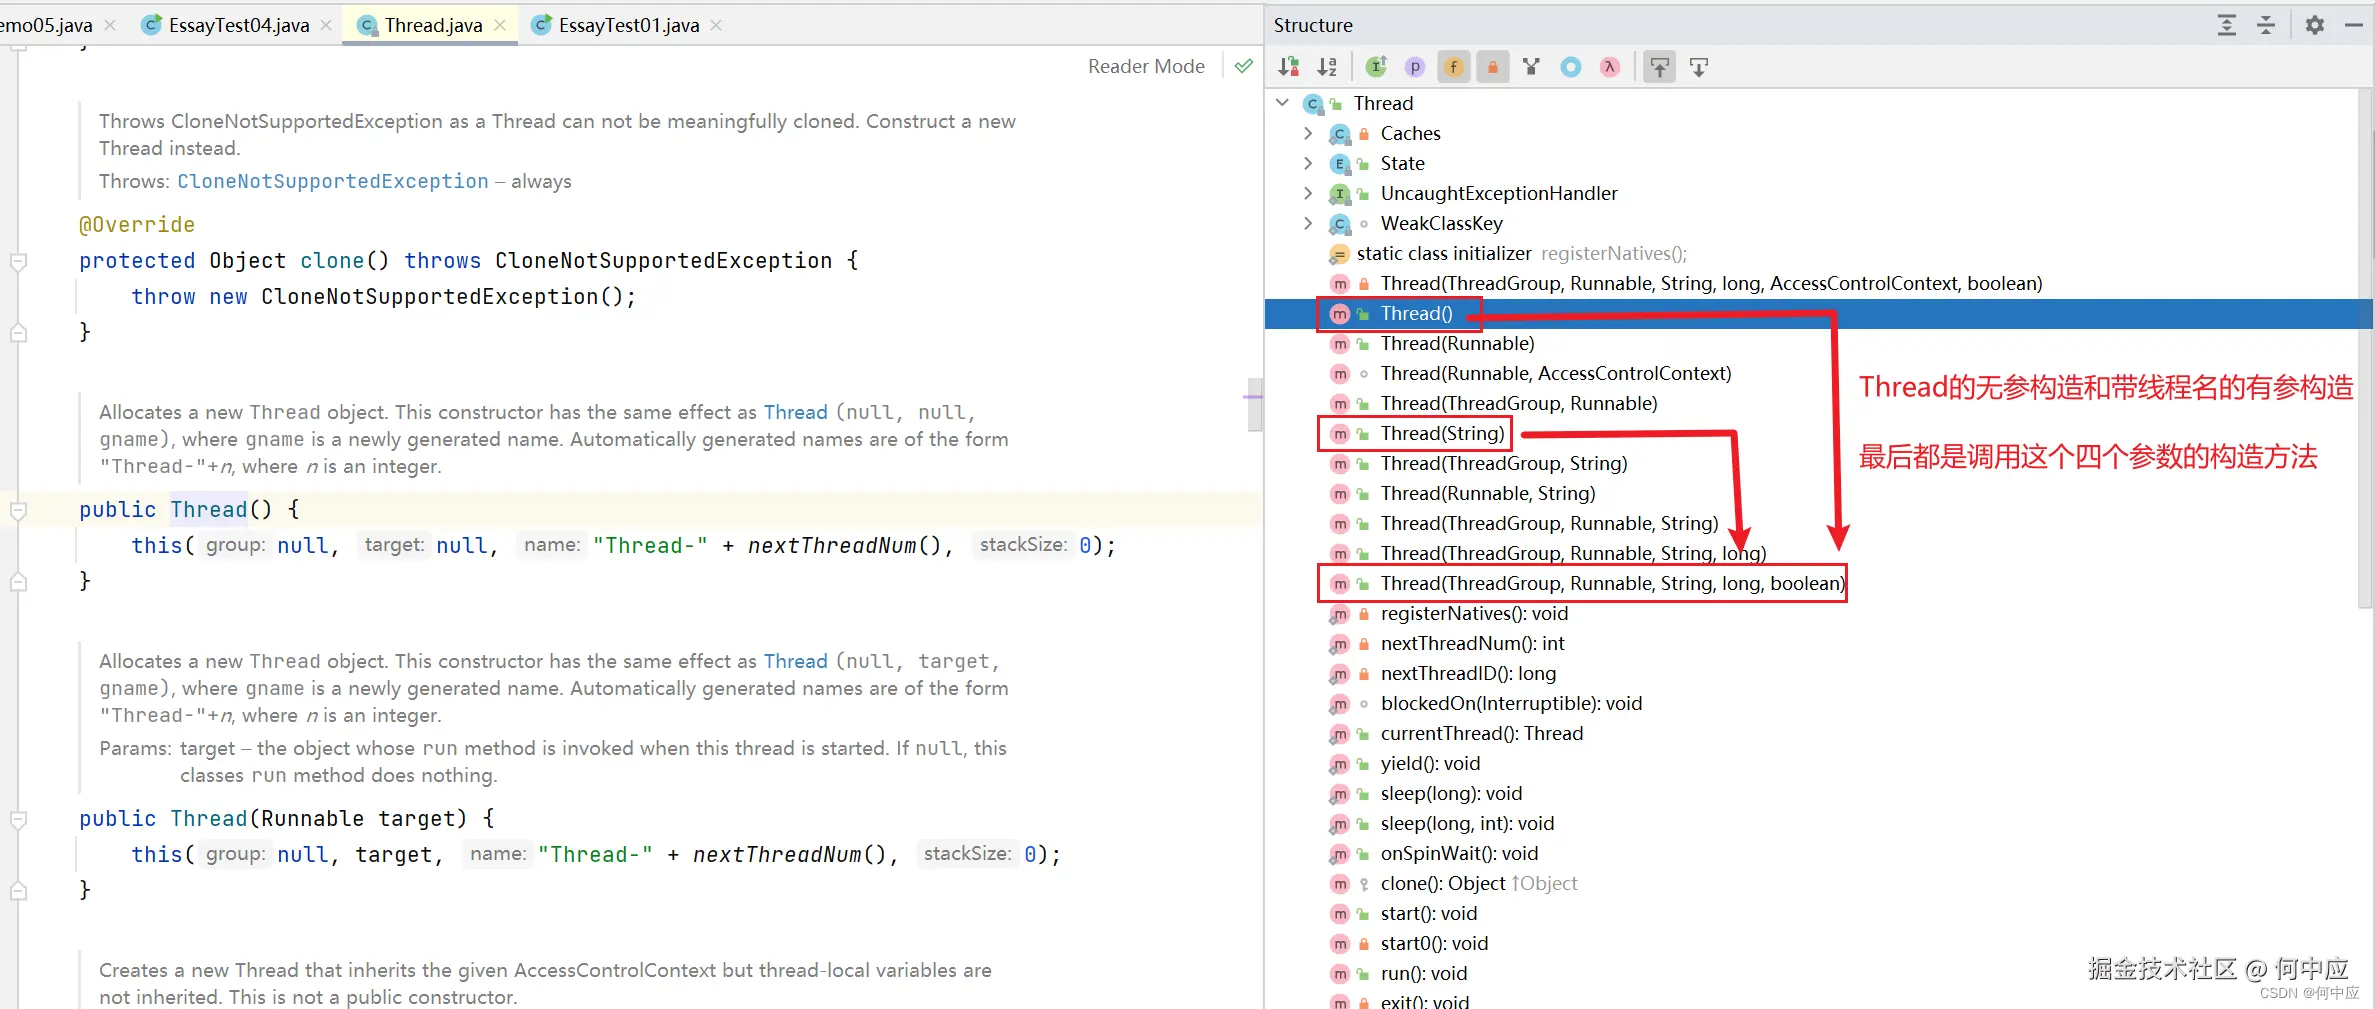
Task: Select sleep(long): void method
Action: click(1451, 793)
